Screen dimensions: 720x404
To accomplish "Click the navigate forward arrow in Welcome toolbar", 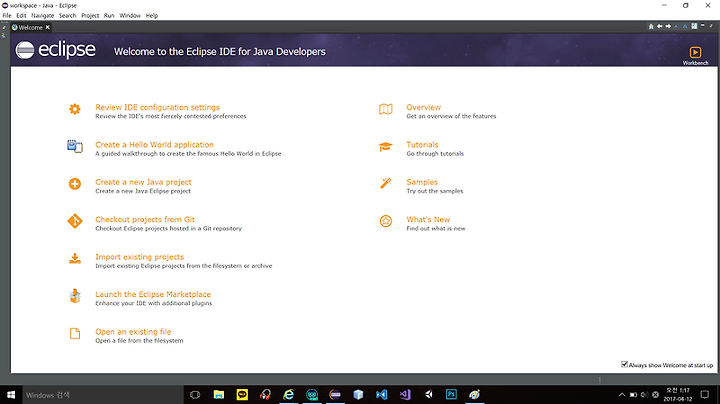I will [668, 27].
